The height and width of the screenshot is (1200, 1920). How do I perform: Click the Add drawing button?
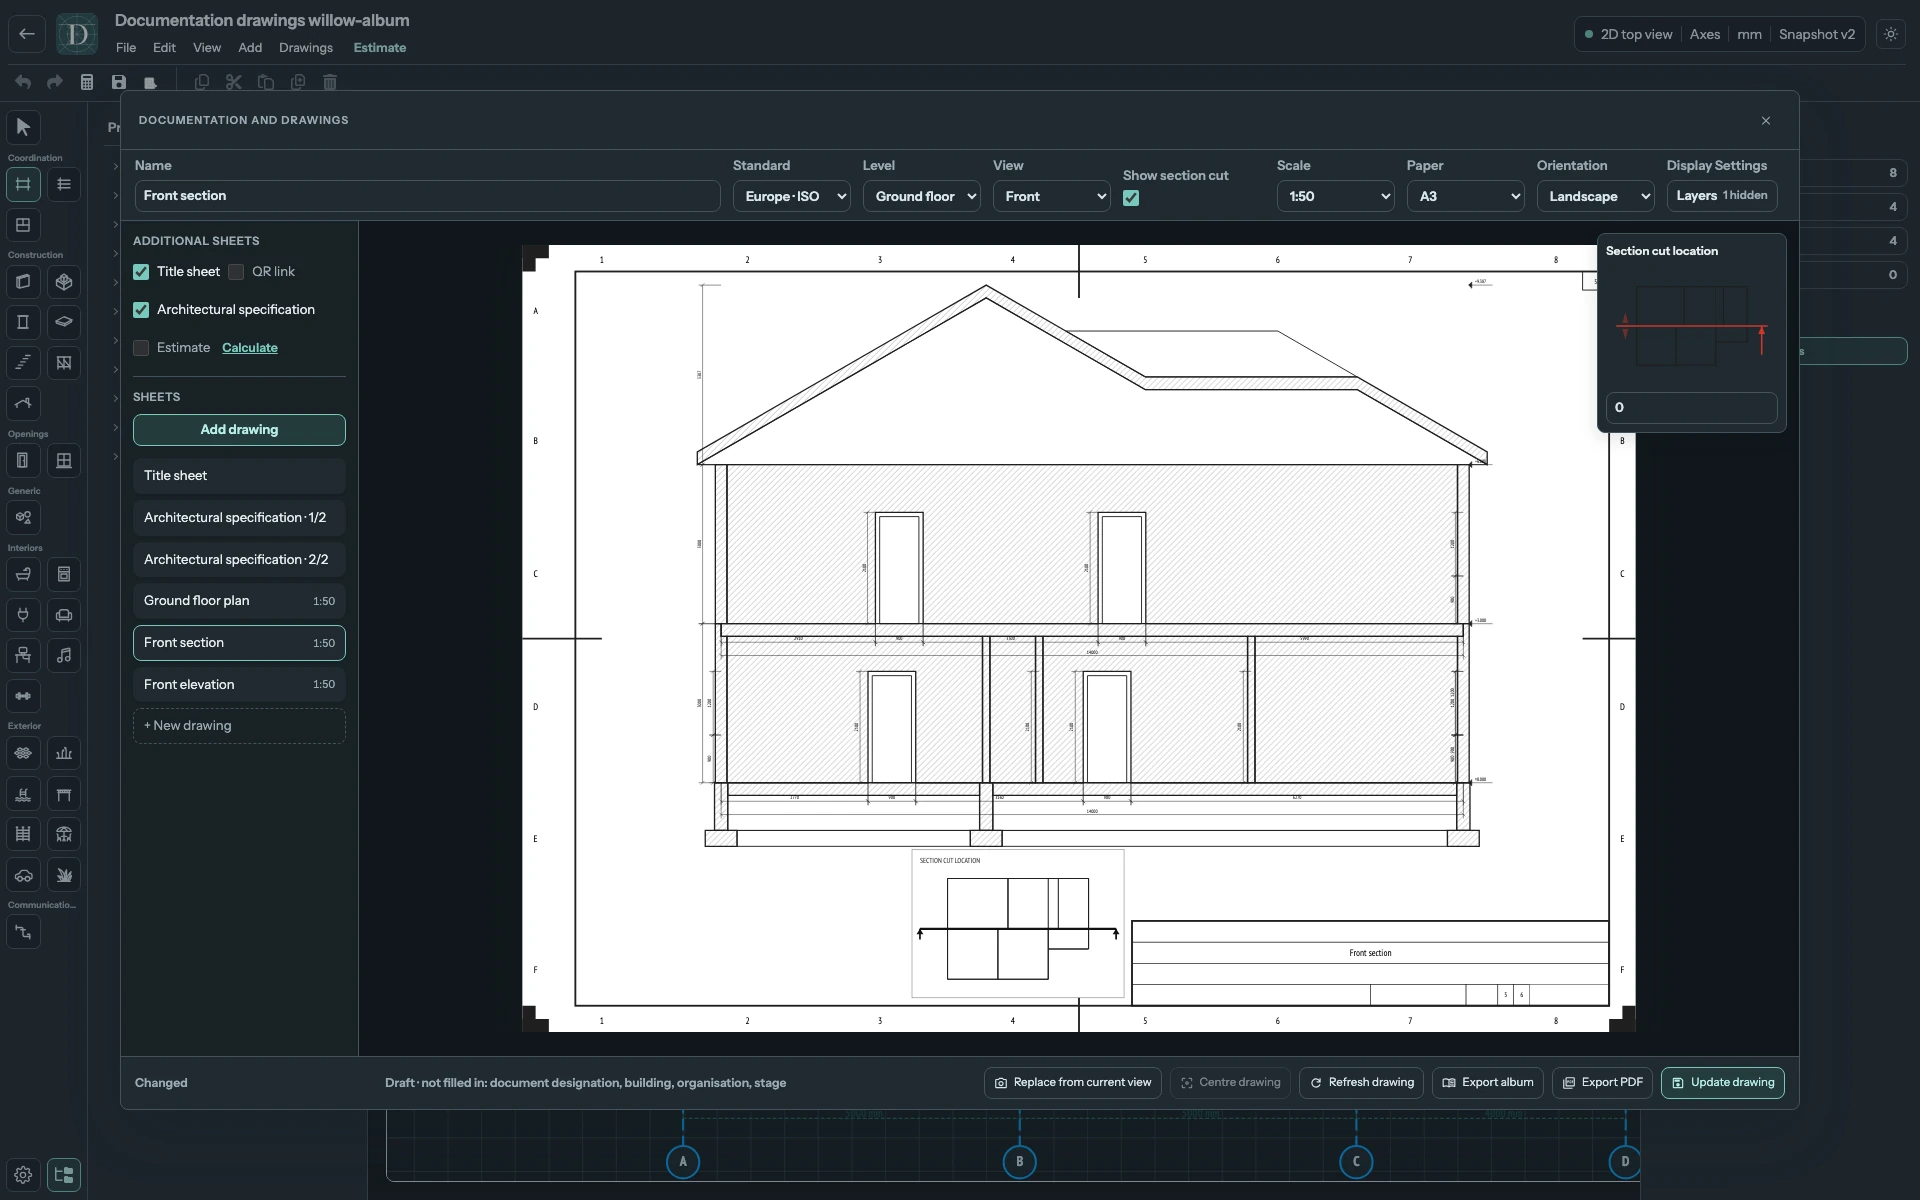point(239,430)
